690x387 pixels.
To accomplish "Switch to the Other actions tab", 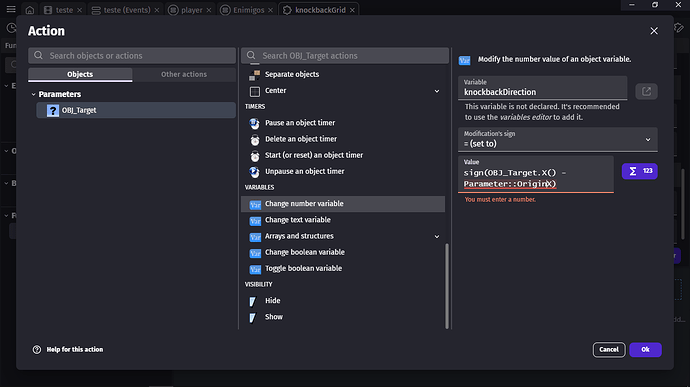I will pyautogui.click(x=184, y=74).
